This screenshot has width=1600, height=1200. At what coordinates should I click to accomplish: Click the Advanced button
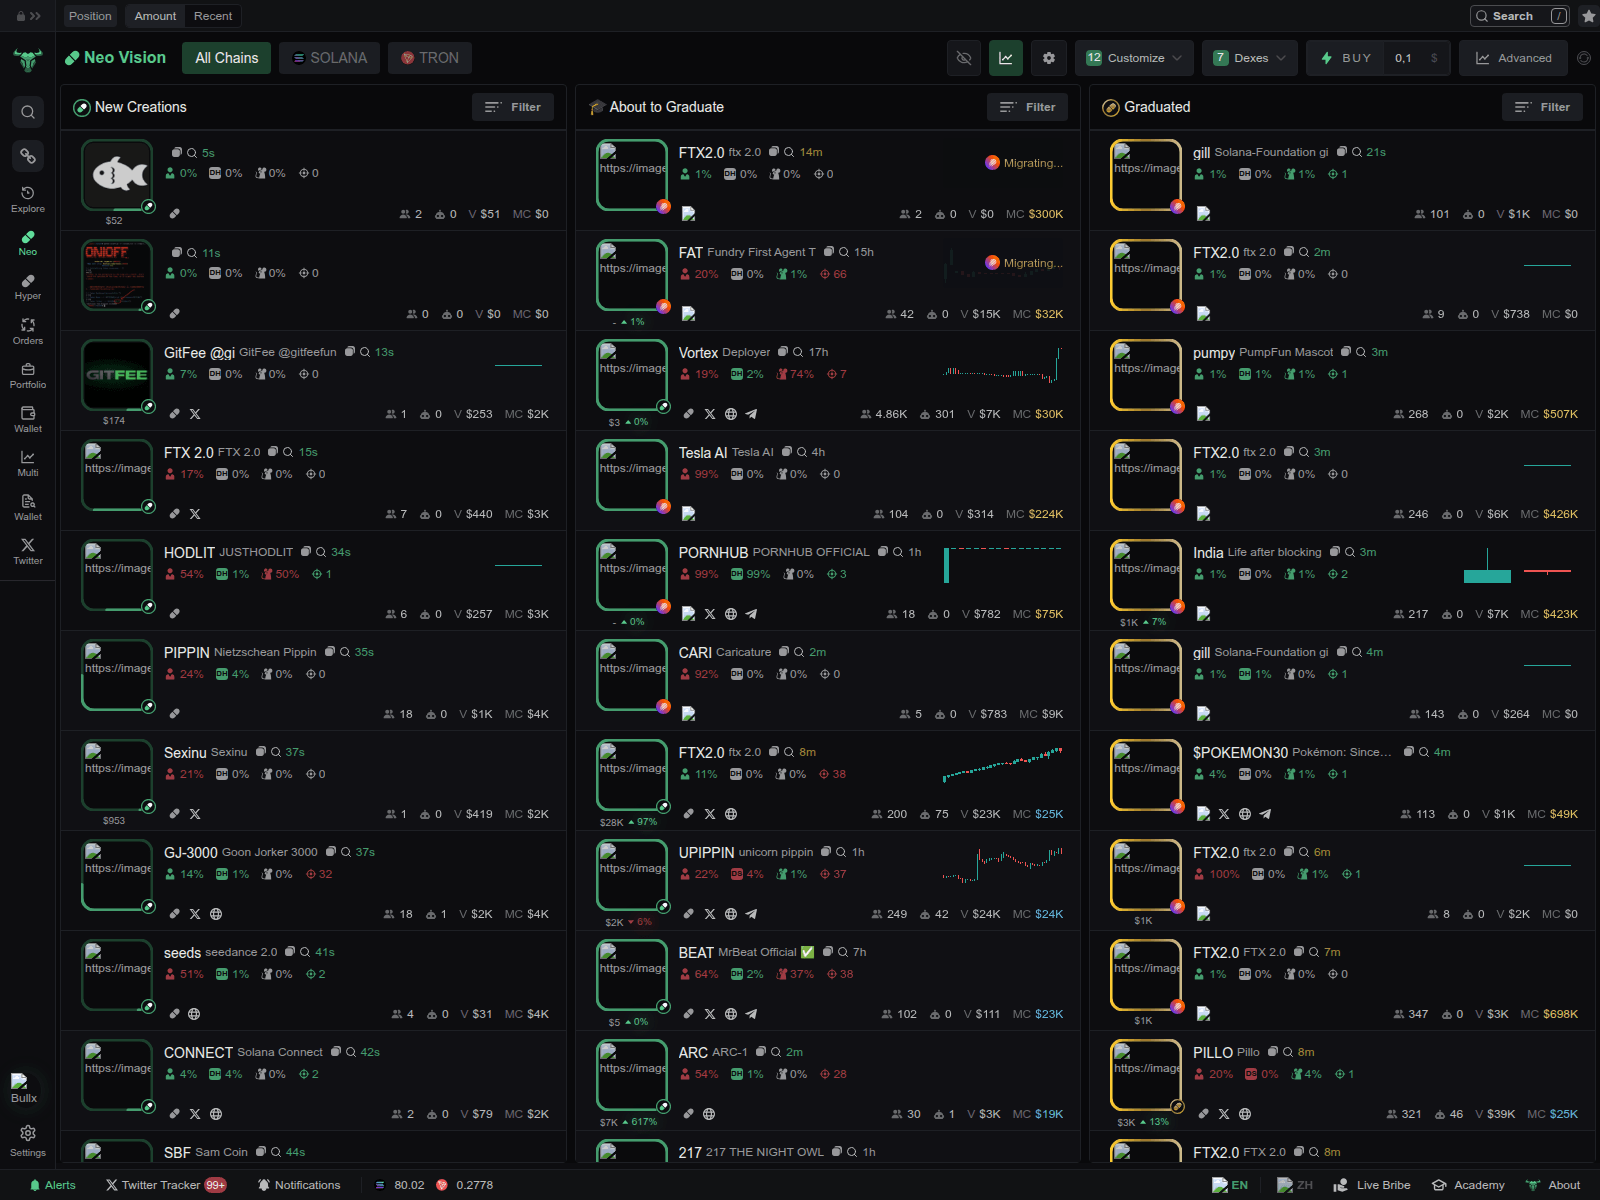click(1513, 58)
